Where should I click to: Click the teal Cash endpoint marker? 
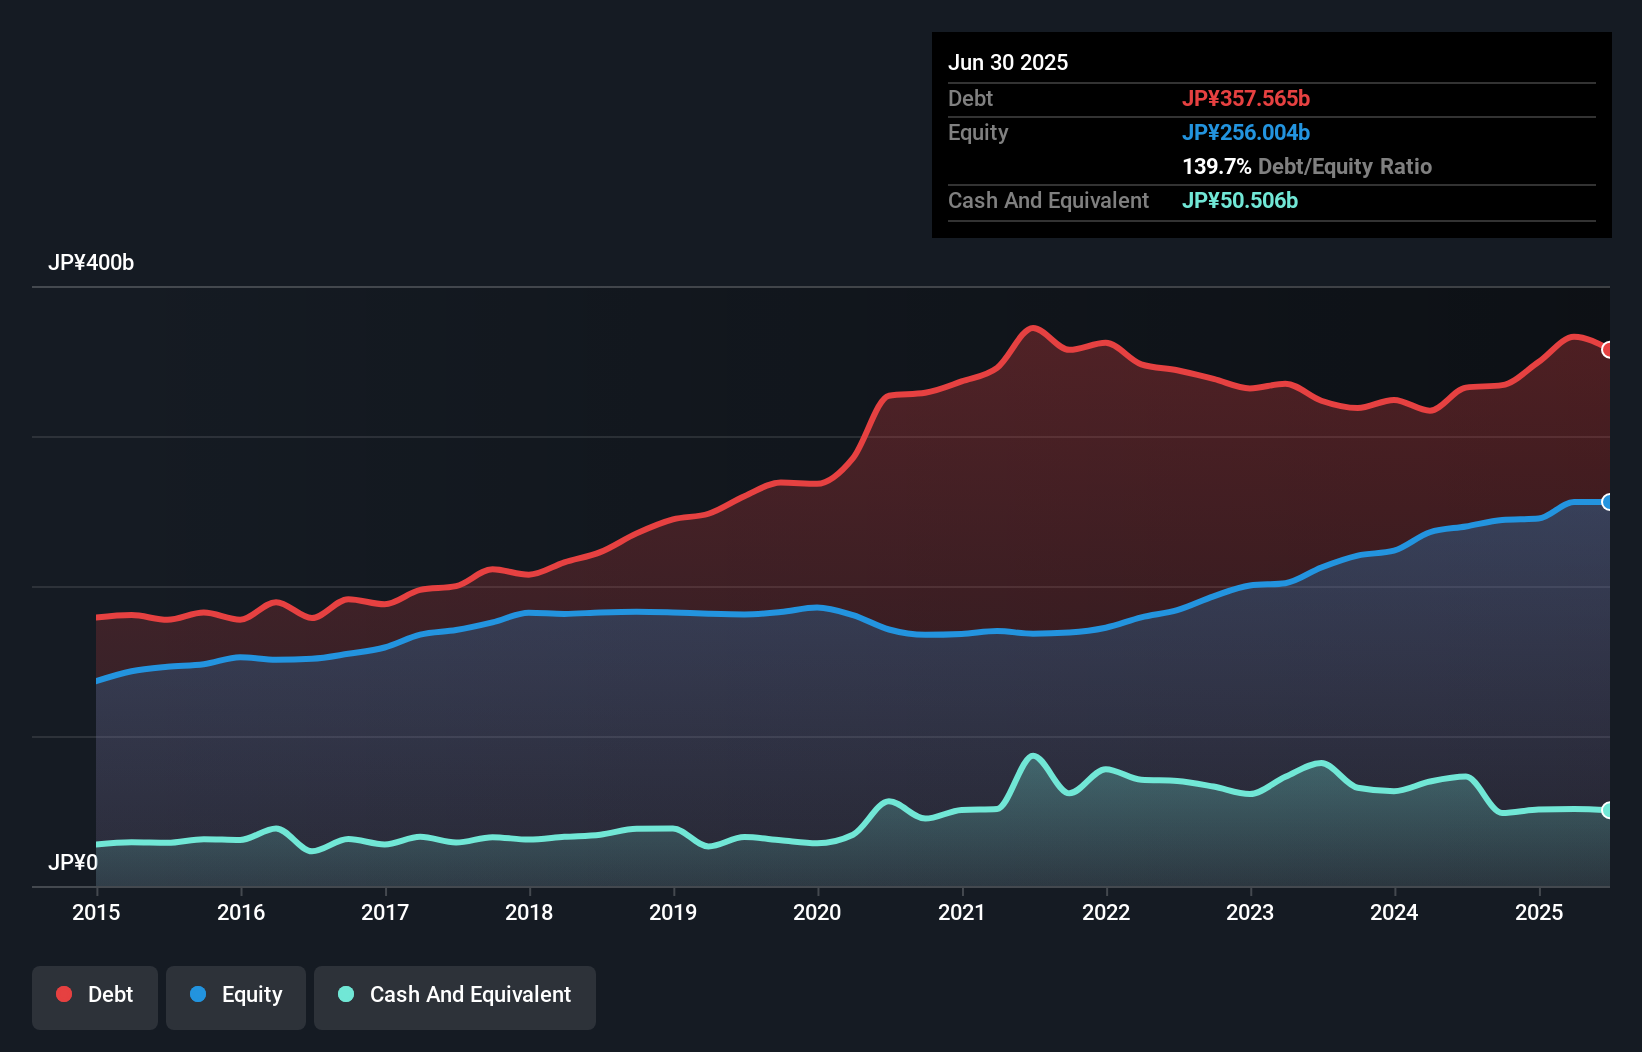1608,810
